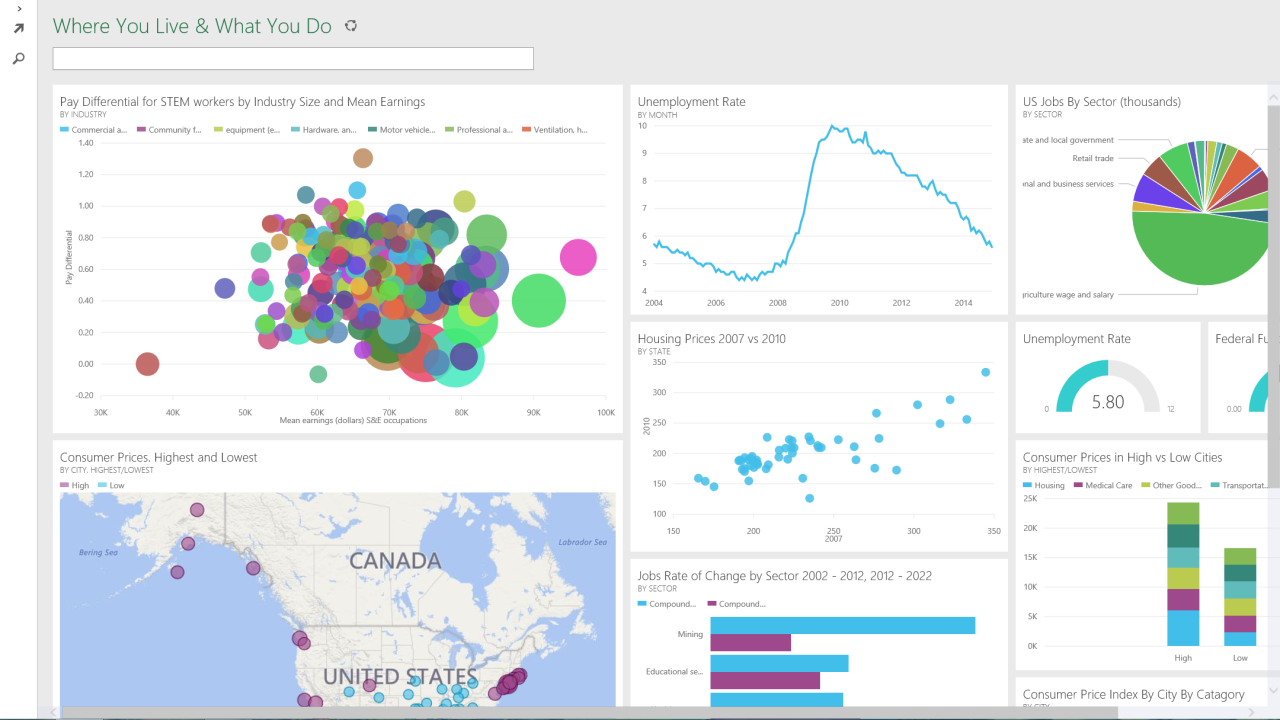Click the unemployment line peak near 2010

click(x=832, y=127)
